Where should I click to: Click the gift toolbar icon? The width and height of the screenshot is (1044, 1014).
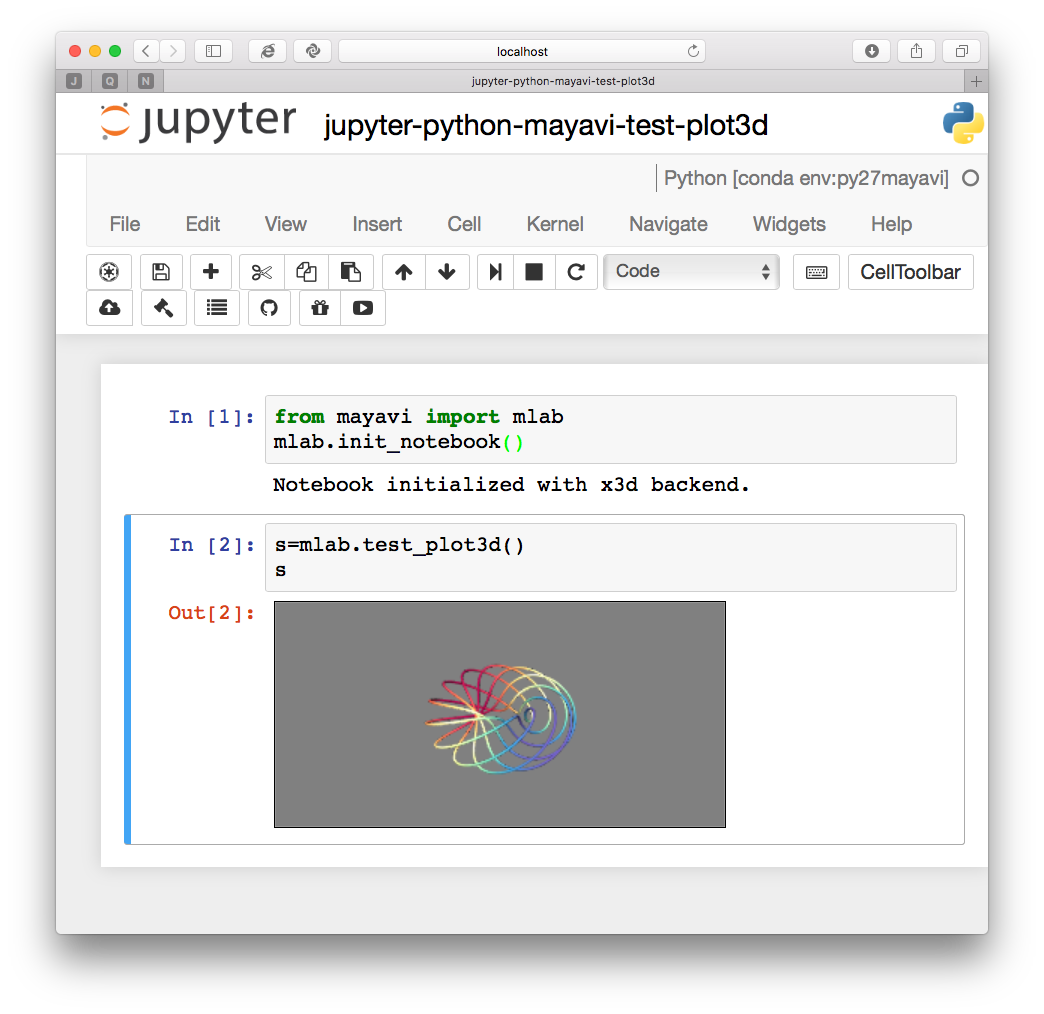(x=320, y=308)
